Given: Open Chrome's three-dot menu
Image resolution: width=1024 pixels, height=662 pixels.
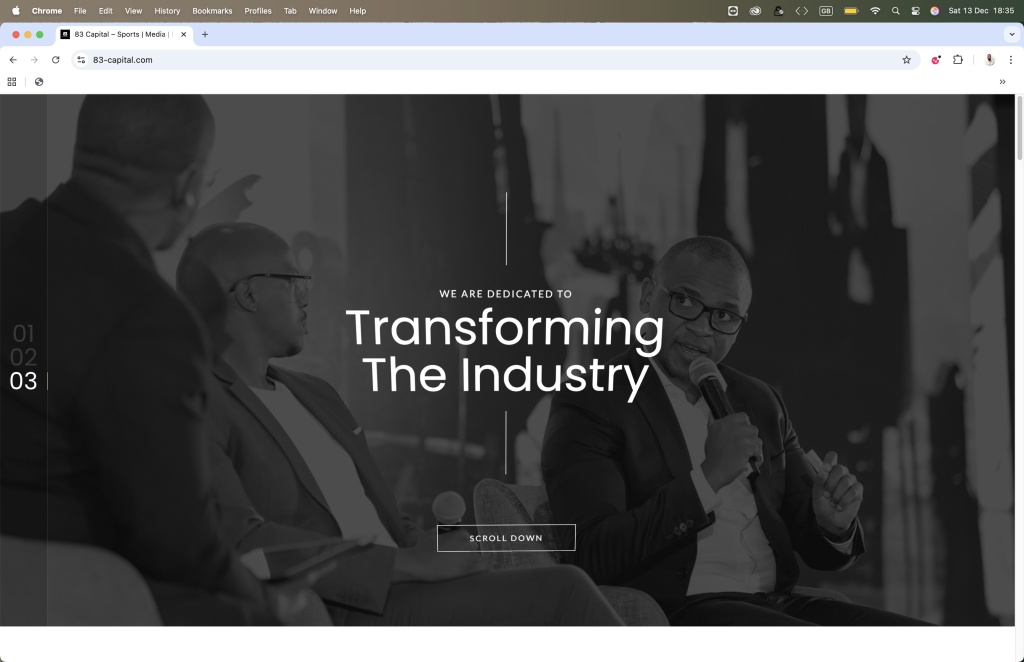Looking at the screenshot, I should 1011,60.
